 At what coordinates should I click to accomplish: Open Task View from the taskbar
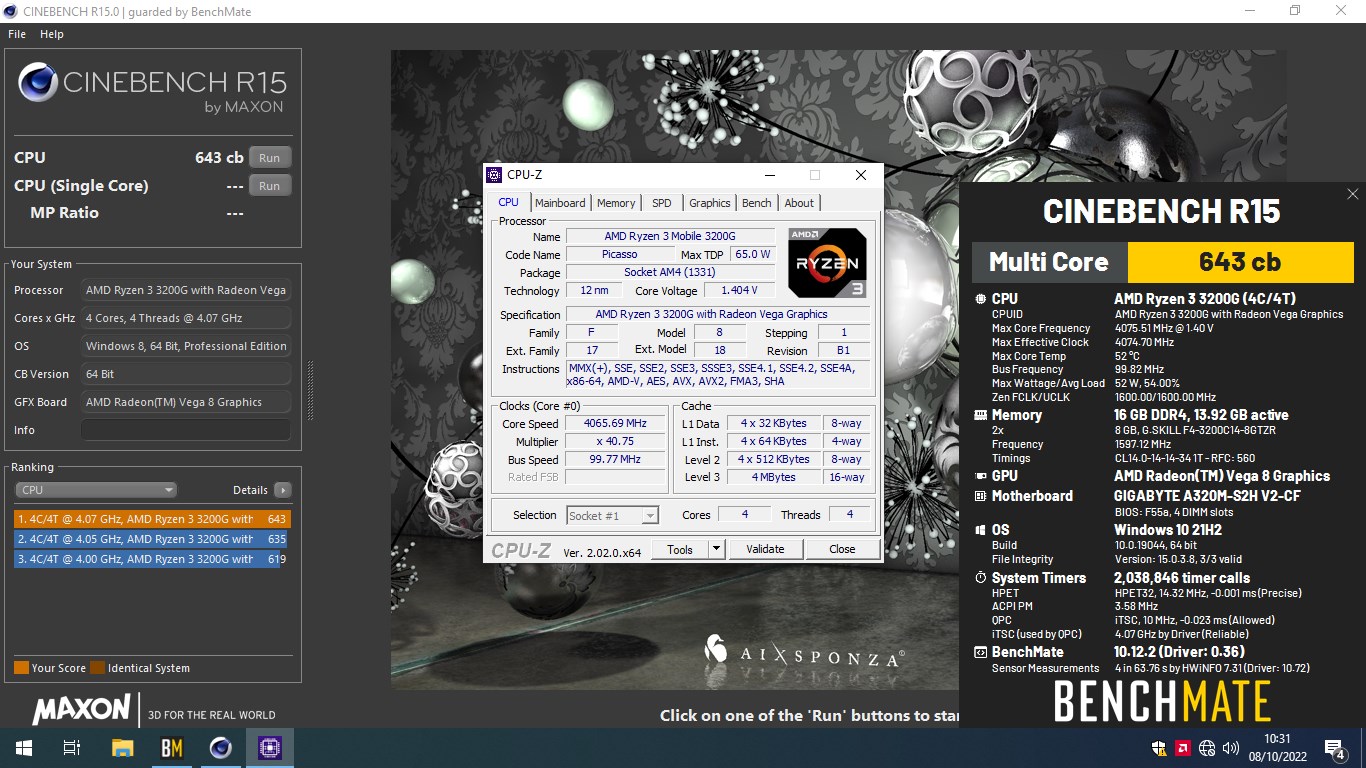coord(71,748)
